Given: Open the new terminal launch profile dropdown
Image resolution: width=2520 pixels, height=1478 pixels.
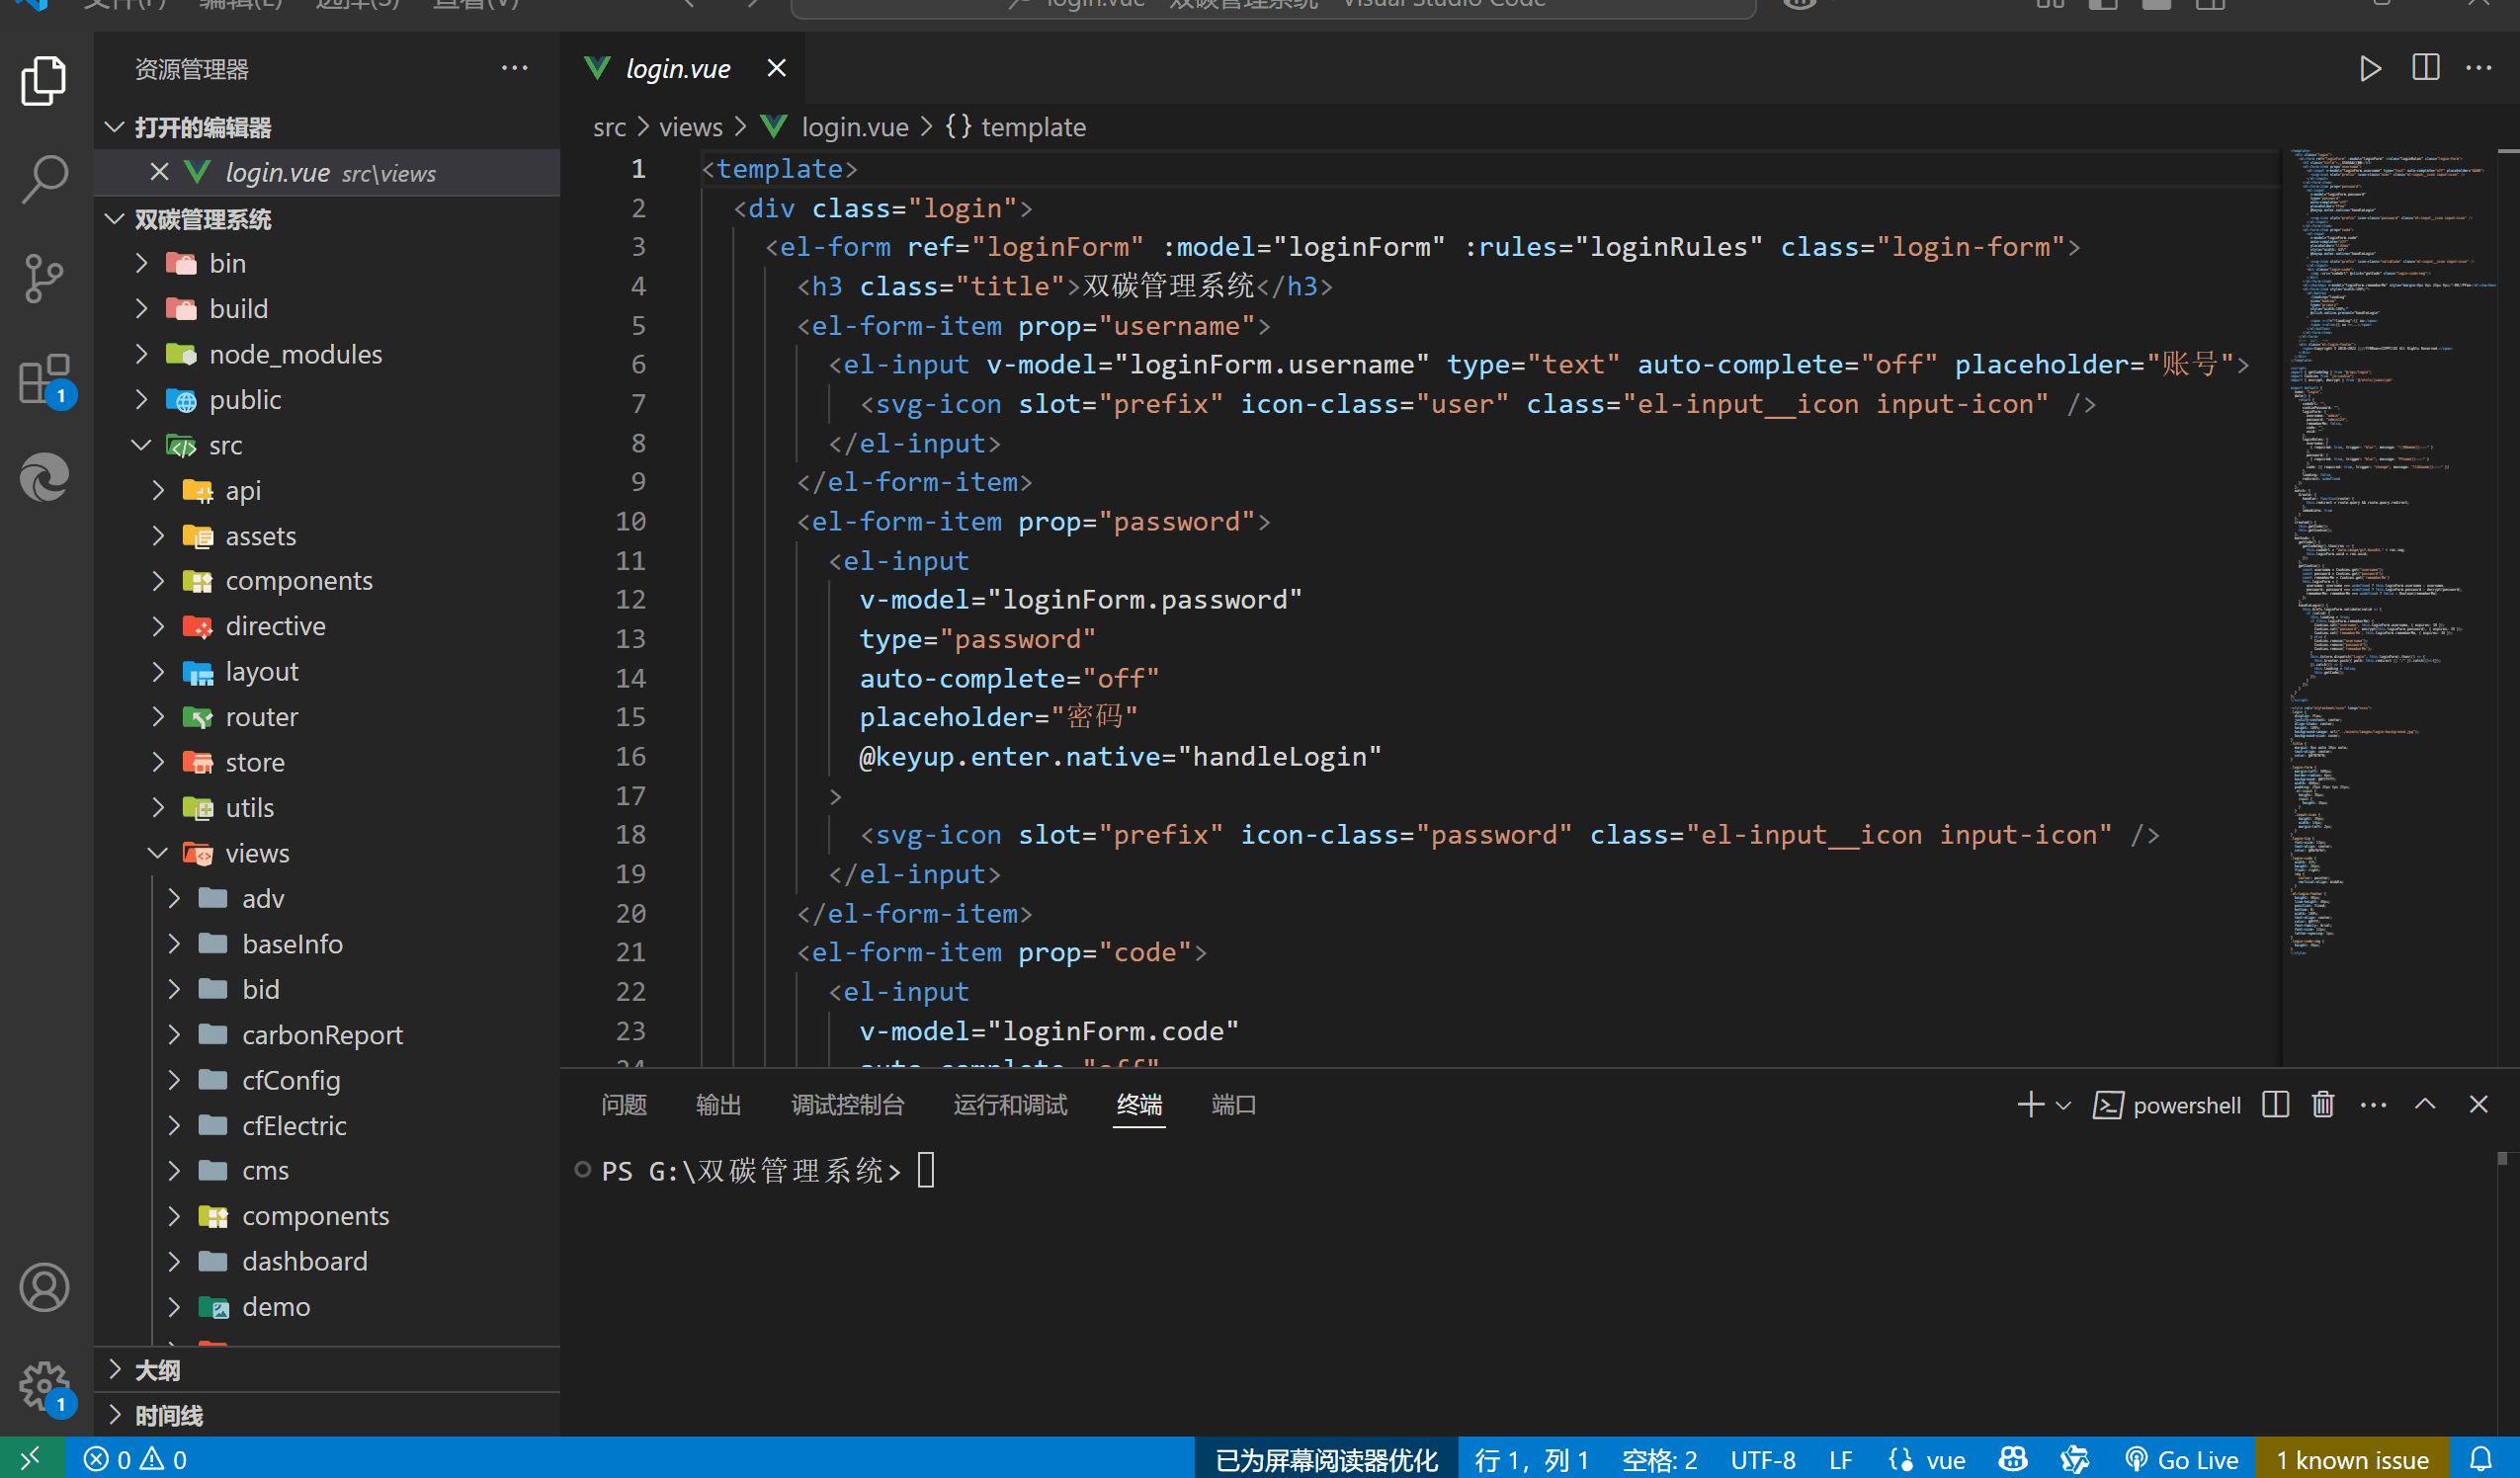Looking at the screenshot, I should tap(2063, 1105).
